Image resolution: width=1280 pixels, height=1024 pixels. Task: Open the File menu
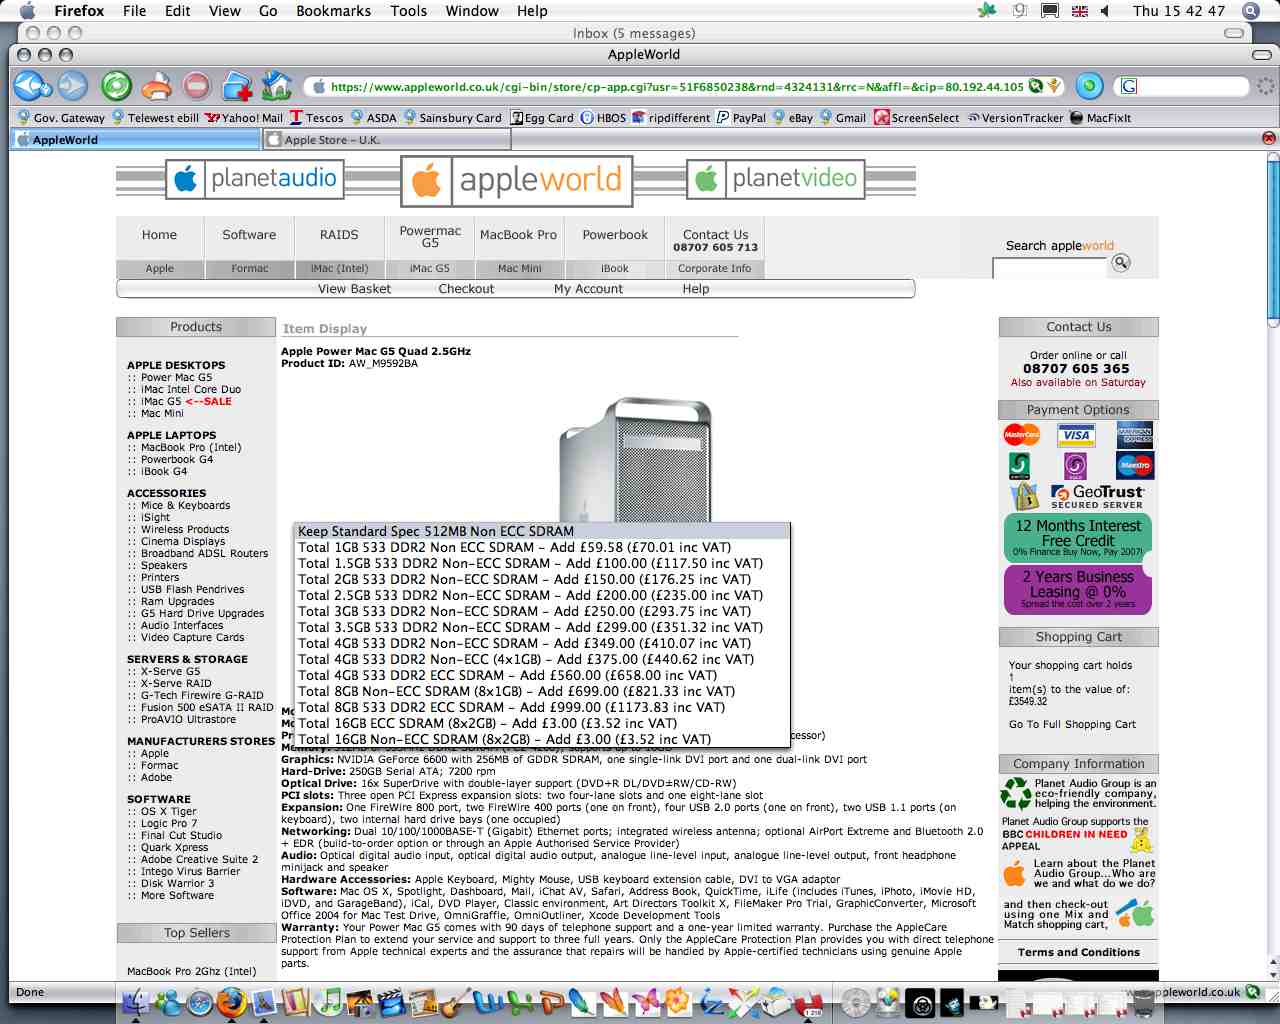134,11
